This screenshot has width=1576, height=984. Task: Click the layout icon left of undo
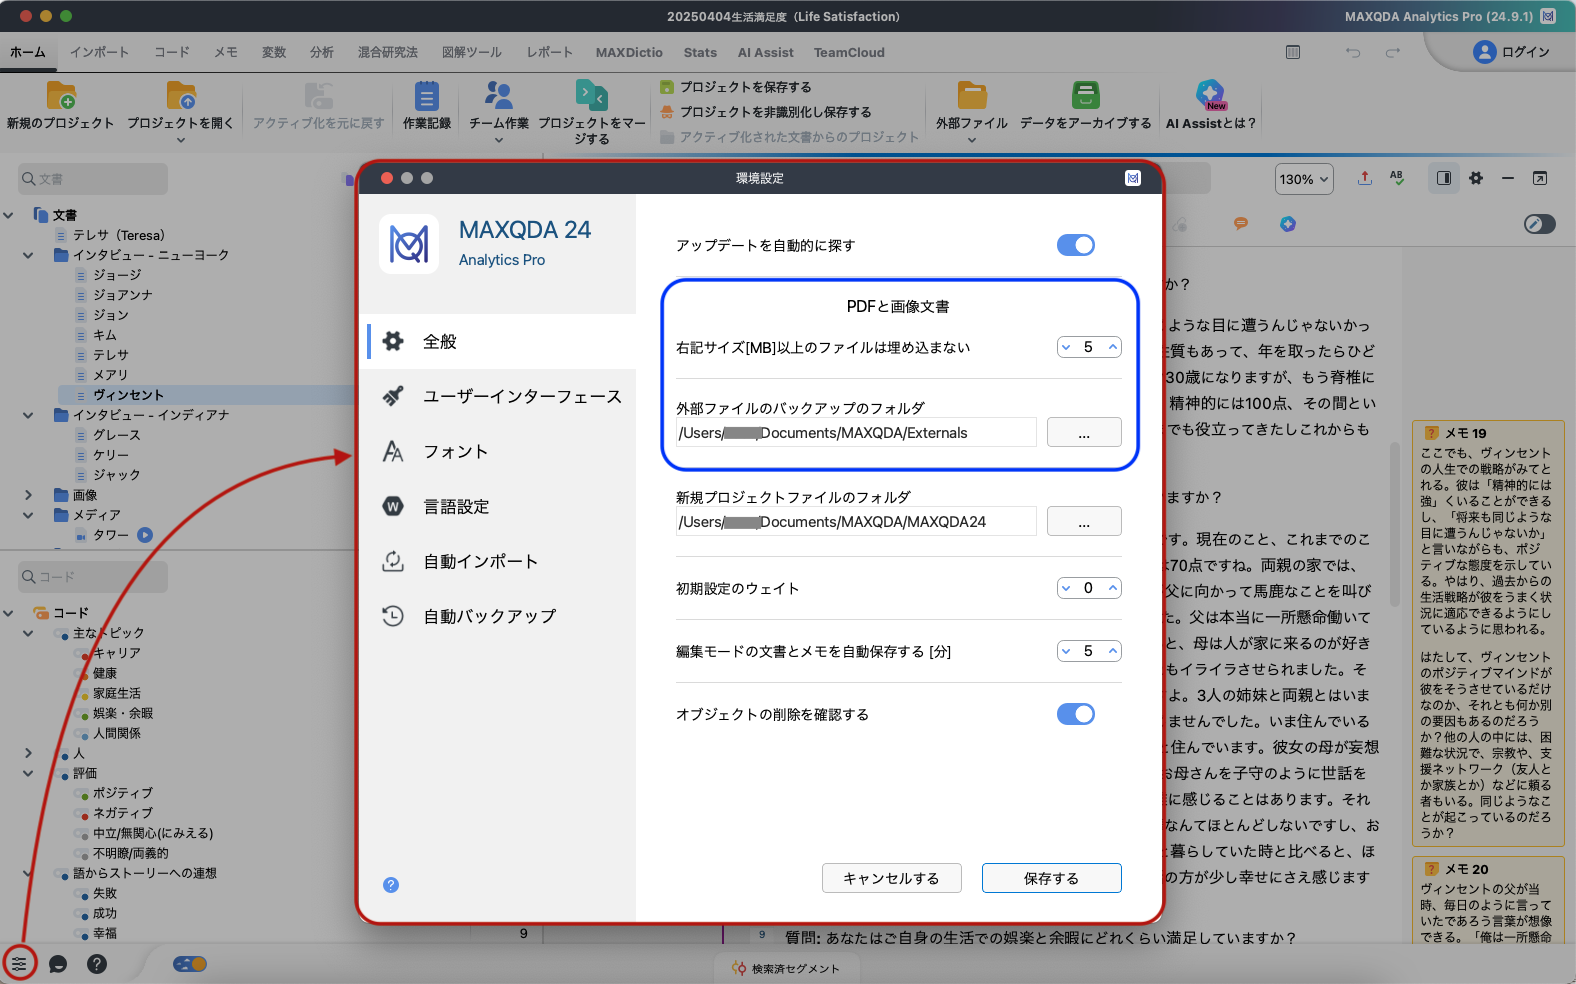1293,52
